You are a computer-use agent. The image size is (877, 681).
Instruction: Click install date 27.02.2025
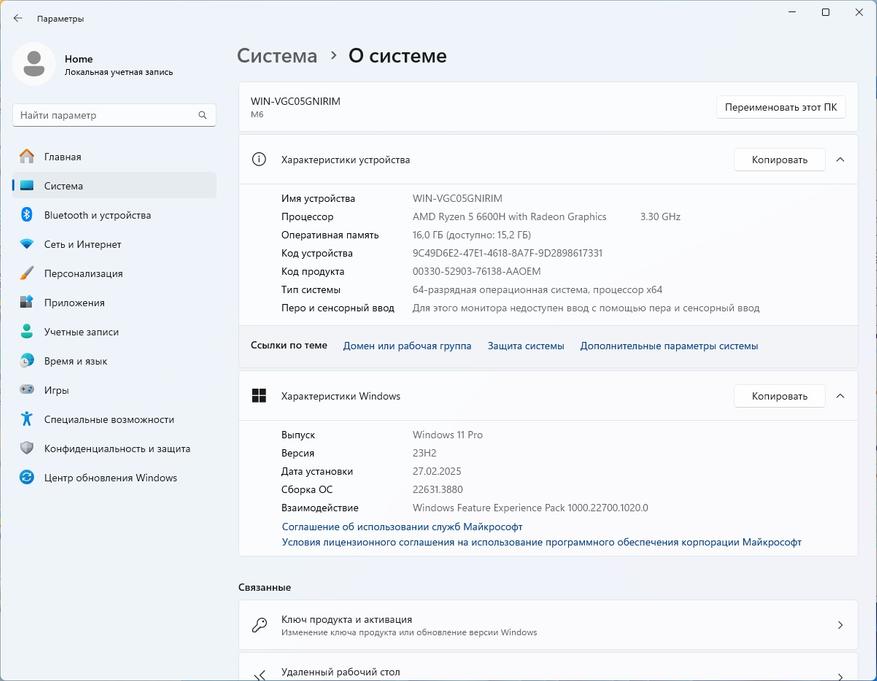(437, 471)
